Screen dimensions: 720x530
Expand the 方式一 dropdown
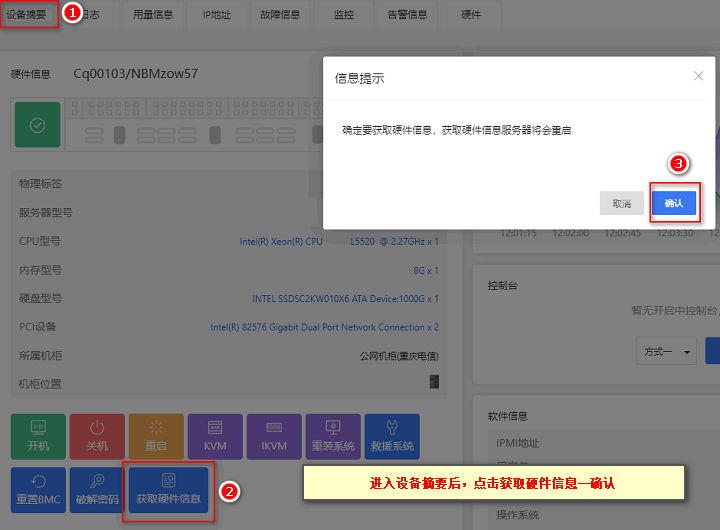click(666, 351)
